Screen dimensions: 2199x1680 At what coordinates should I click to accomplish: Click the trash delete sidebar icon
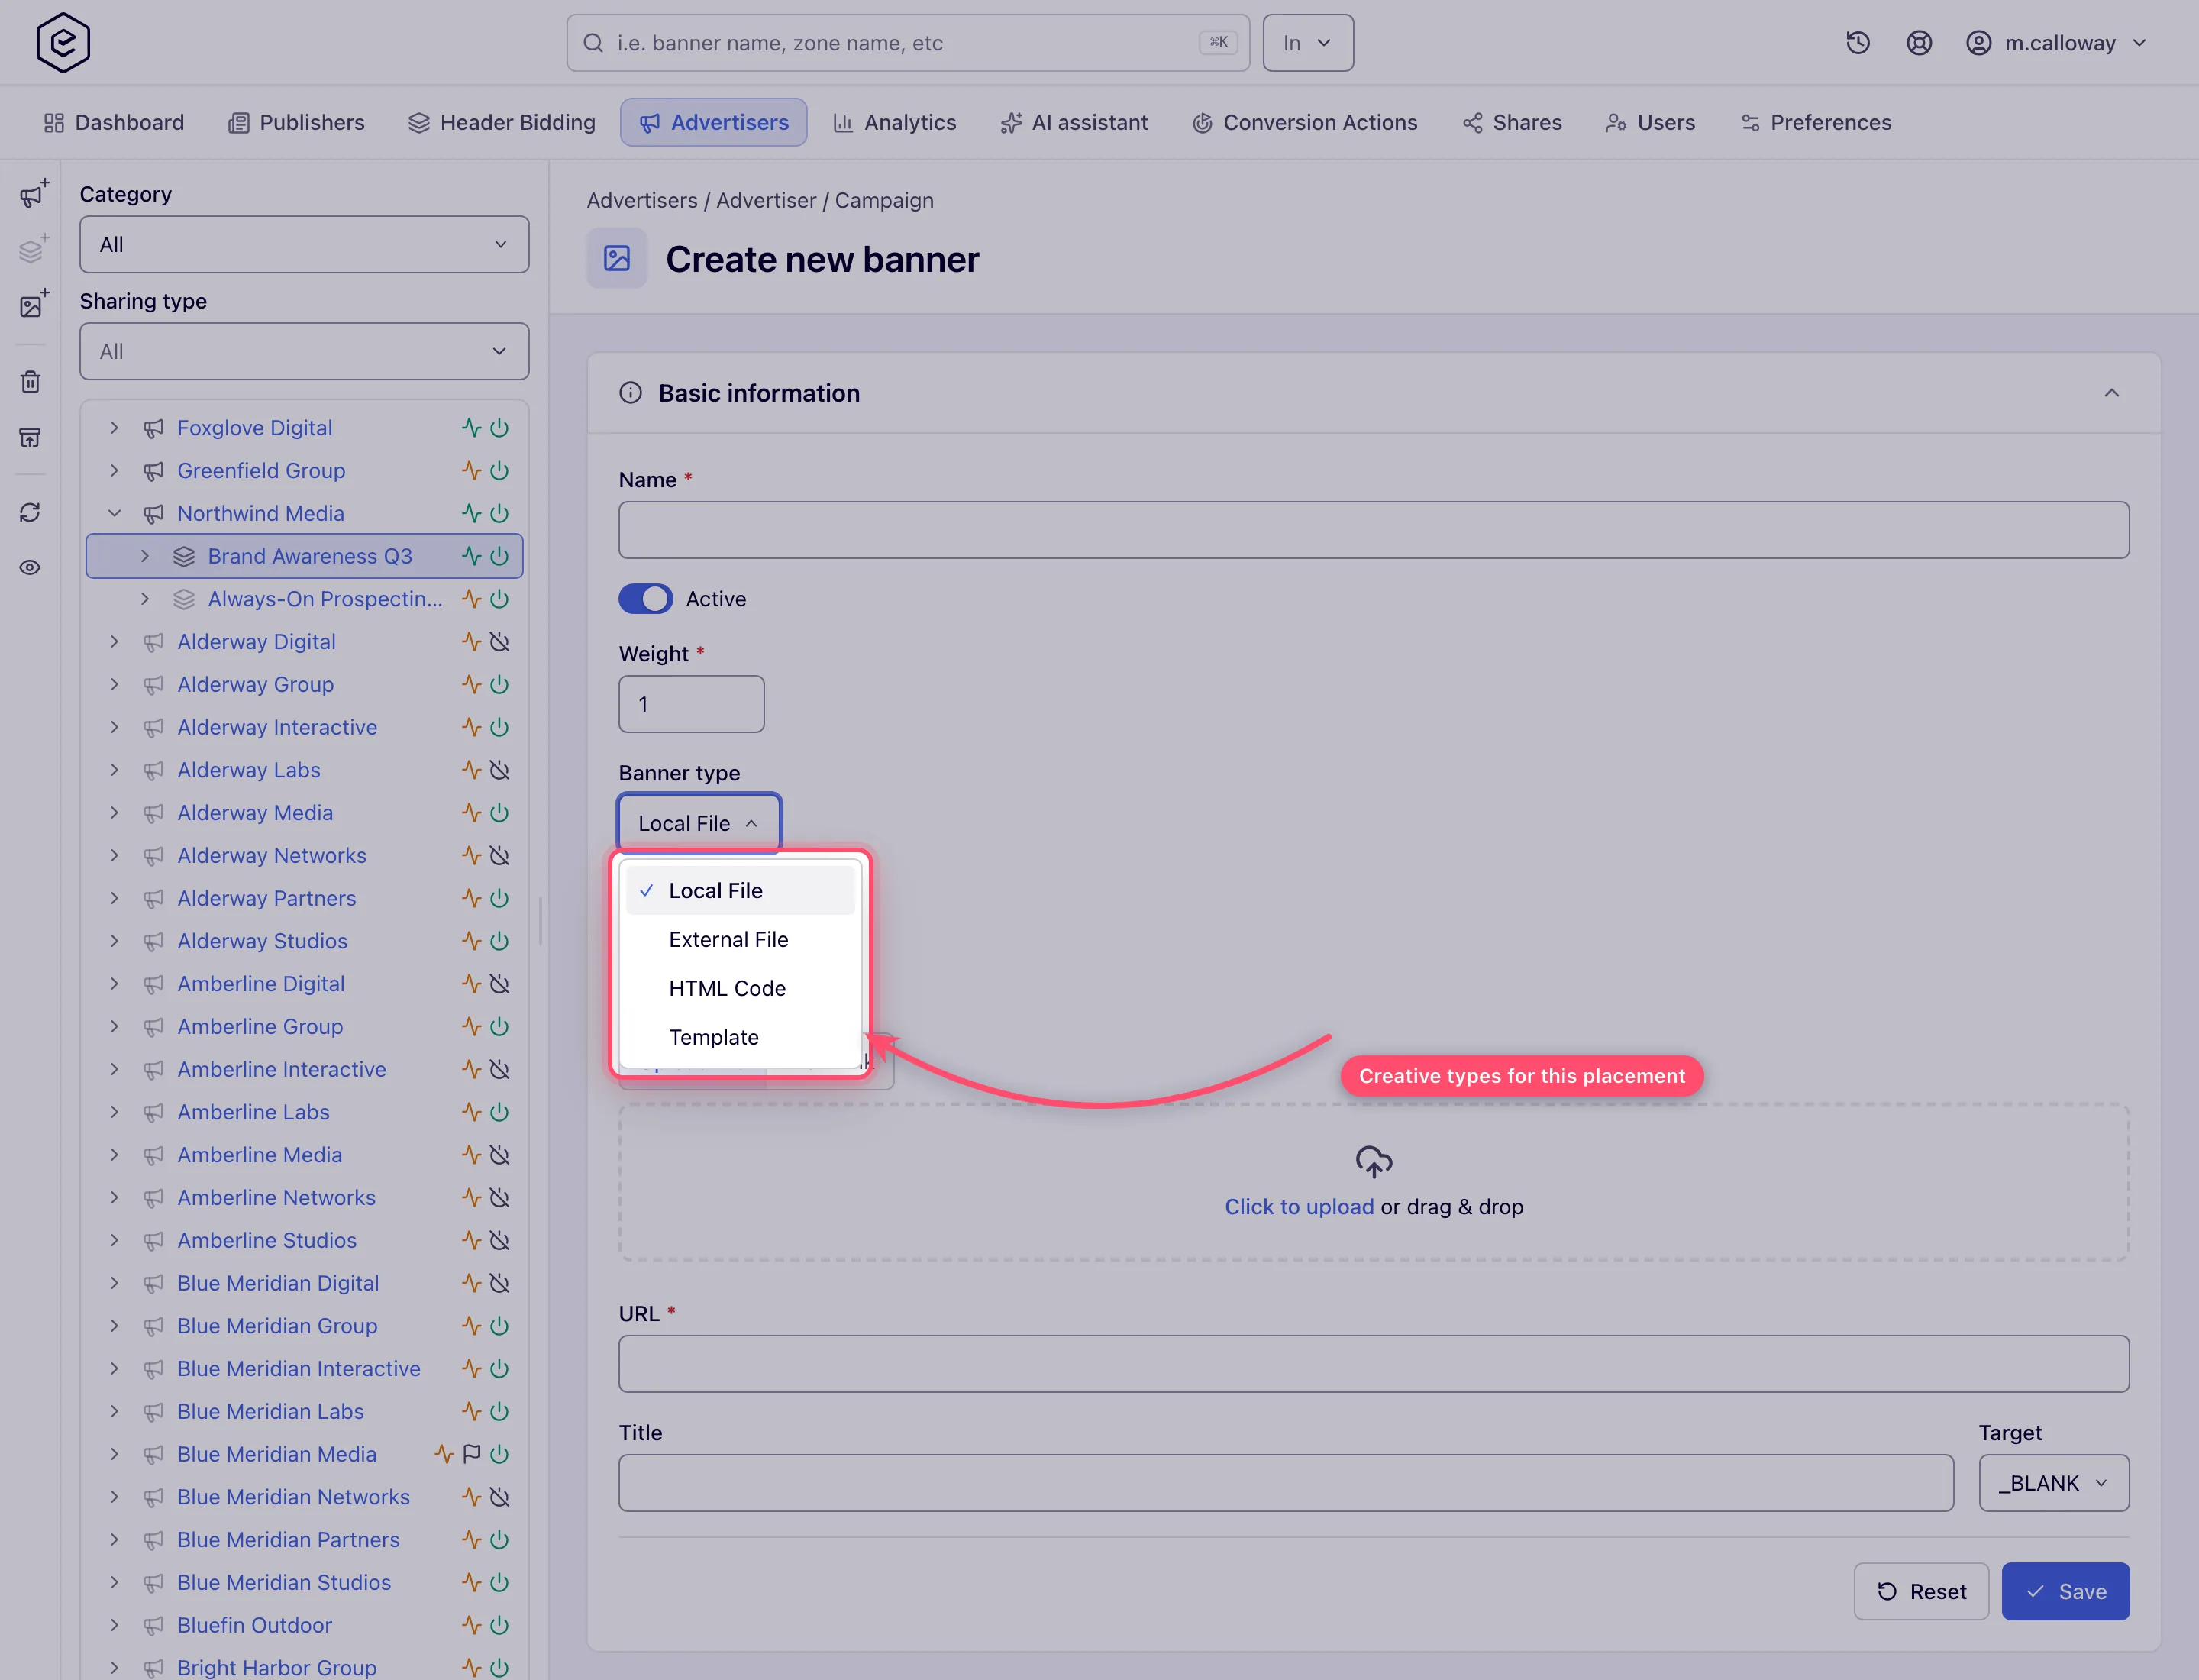pos(31,382)
